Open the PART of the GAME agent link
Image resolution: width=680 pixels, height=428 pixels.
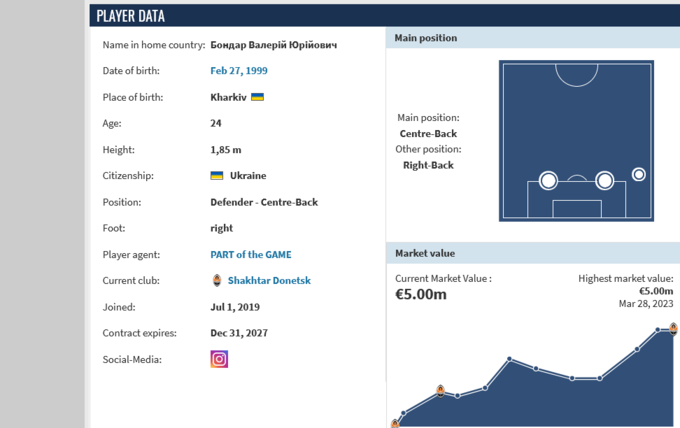pos(251,254)
